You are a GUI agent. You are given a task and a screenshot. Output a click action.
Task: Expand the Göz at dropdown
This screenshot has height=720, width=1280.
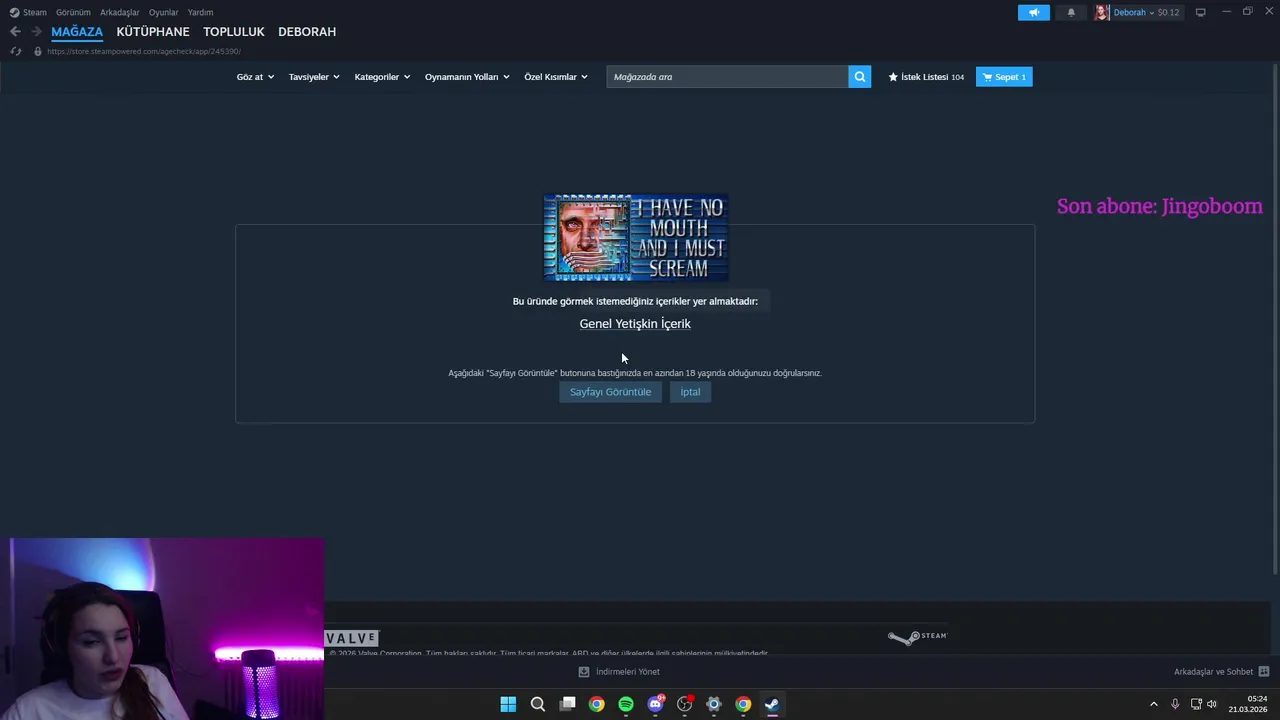255,77
